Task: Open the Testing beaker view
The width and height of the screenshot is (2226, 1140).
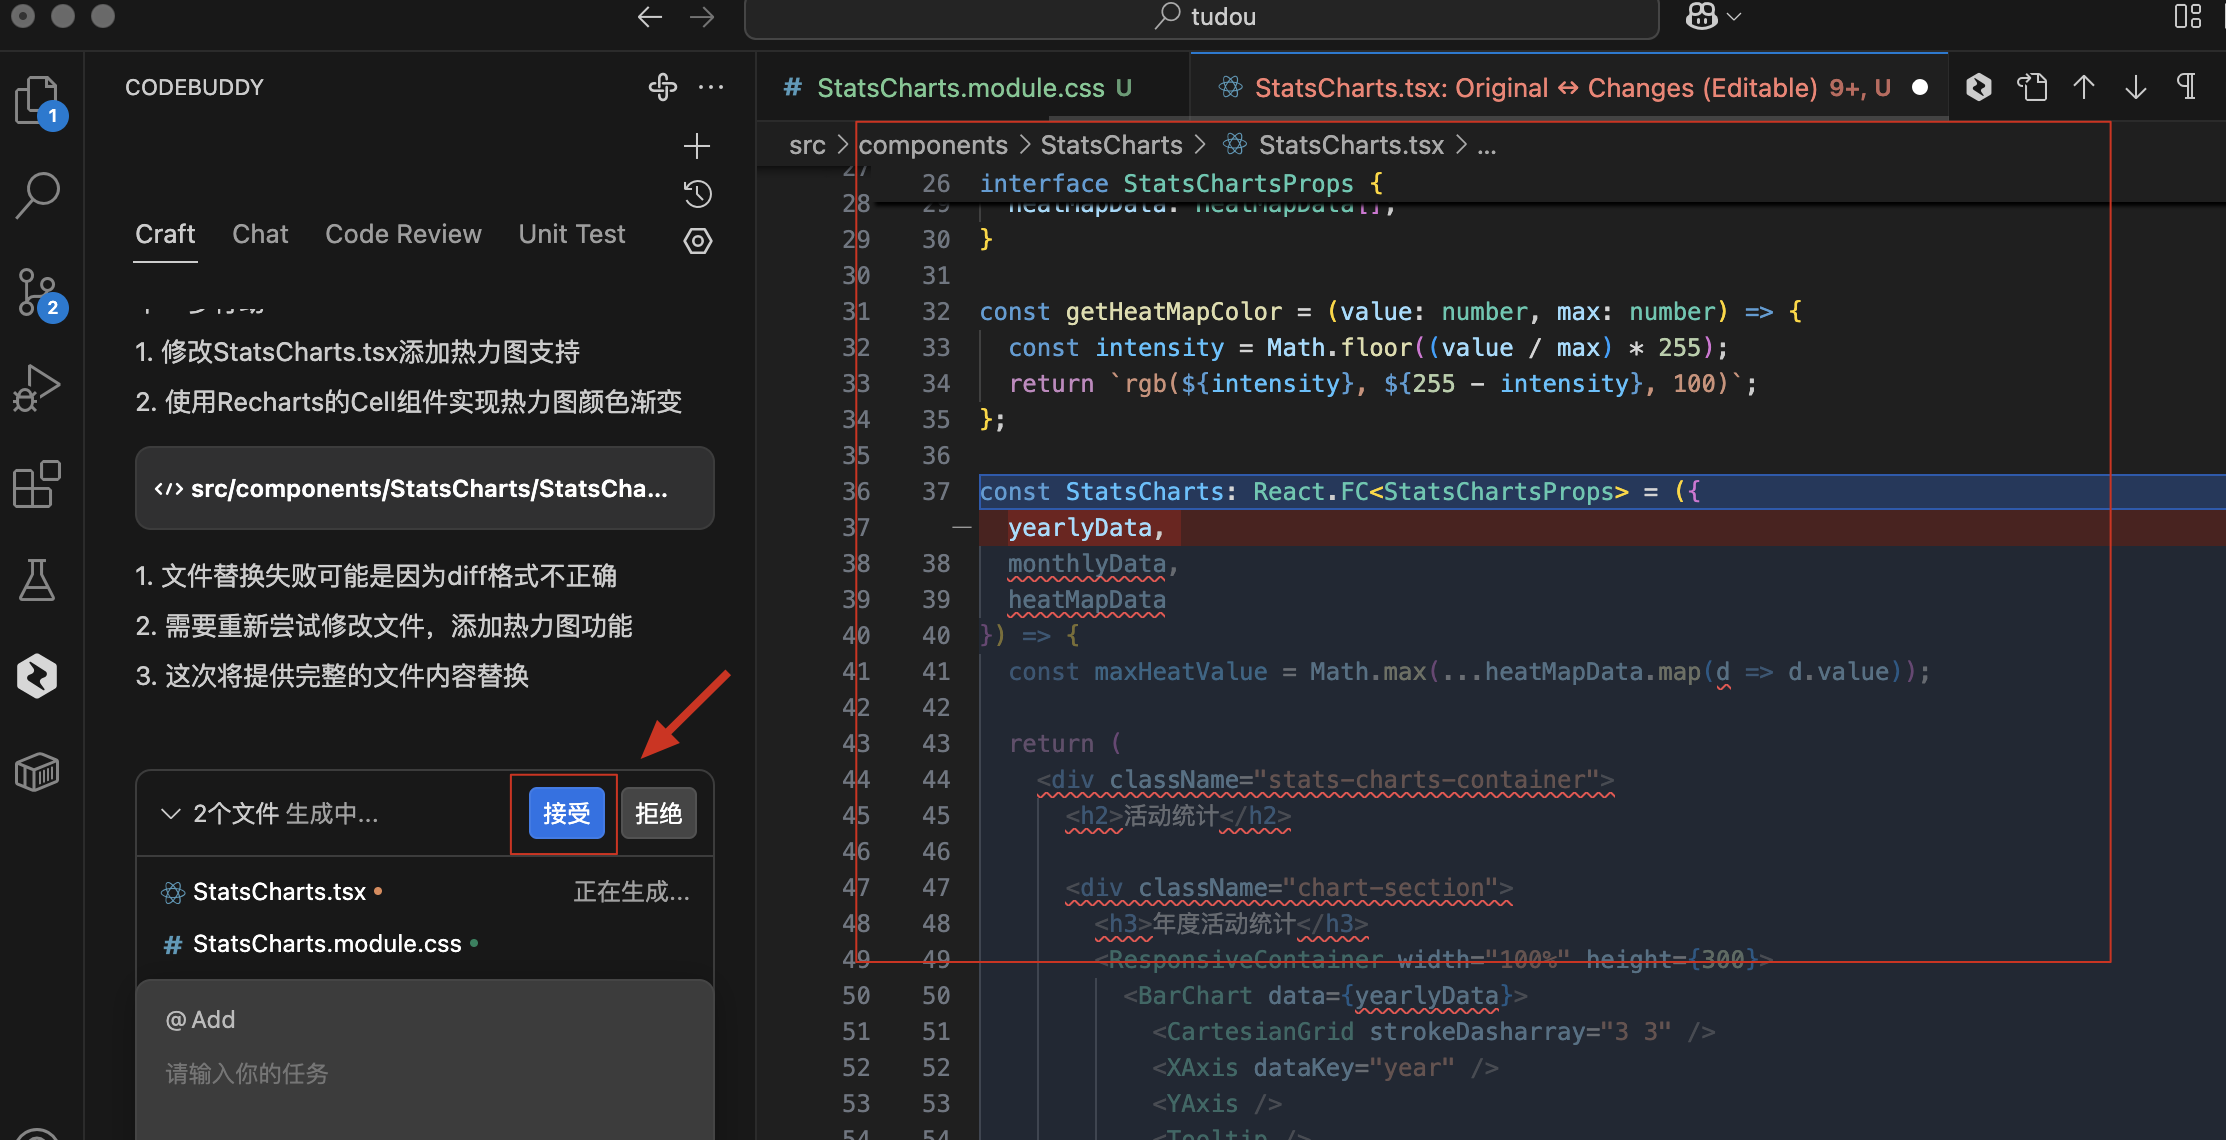Action: (x=38, y=580)
